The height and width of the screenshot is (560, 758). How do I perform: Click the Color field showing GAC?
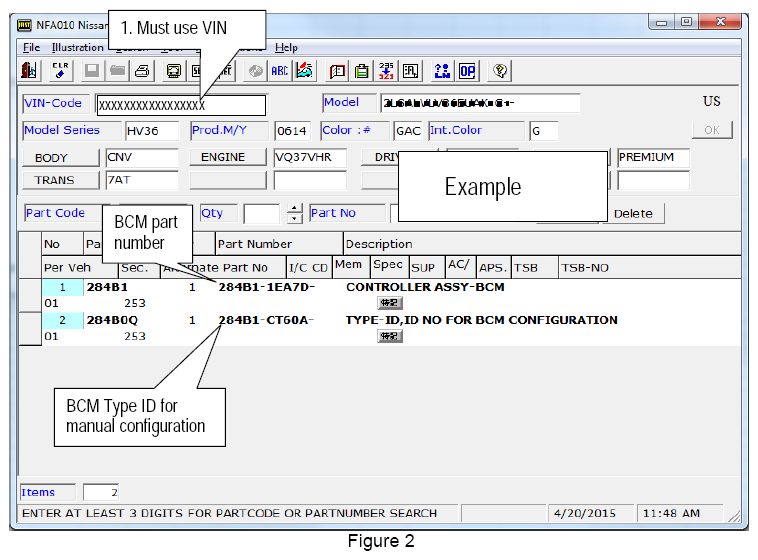(408, 131)
